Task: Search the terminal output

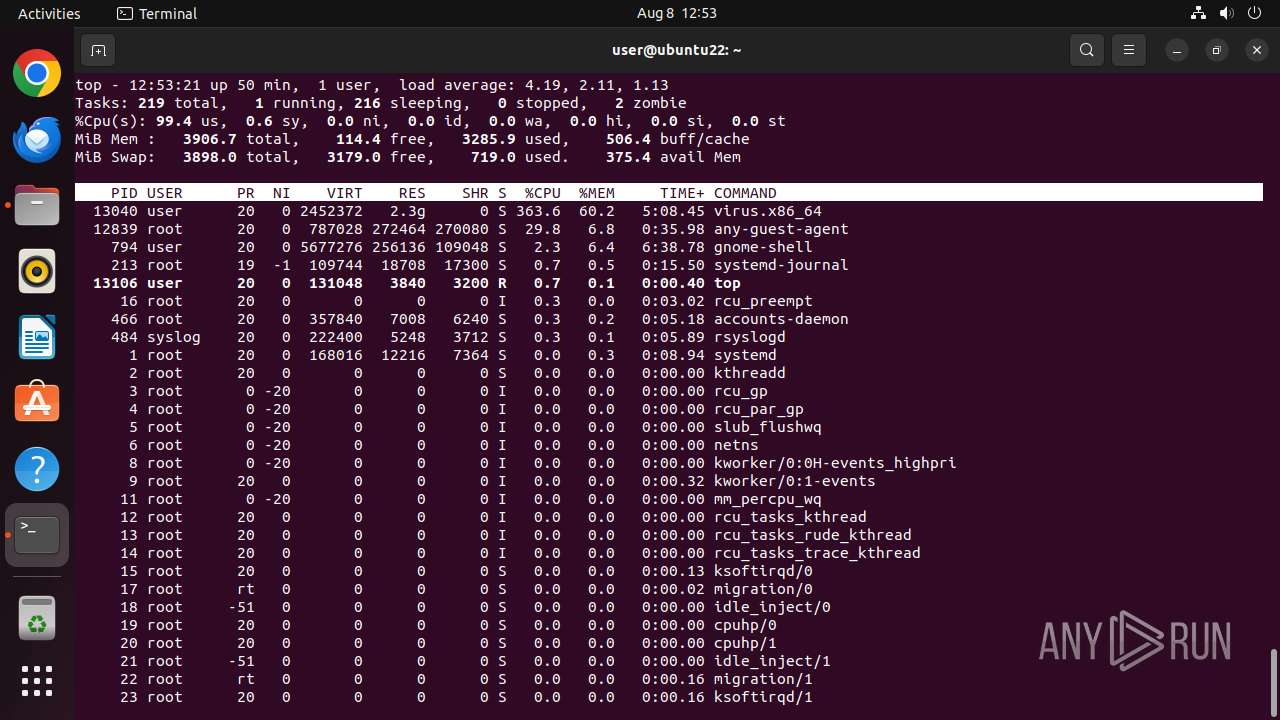Action: (x=1087, y=50)
